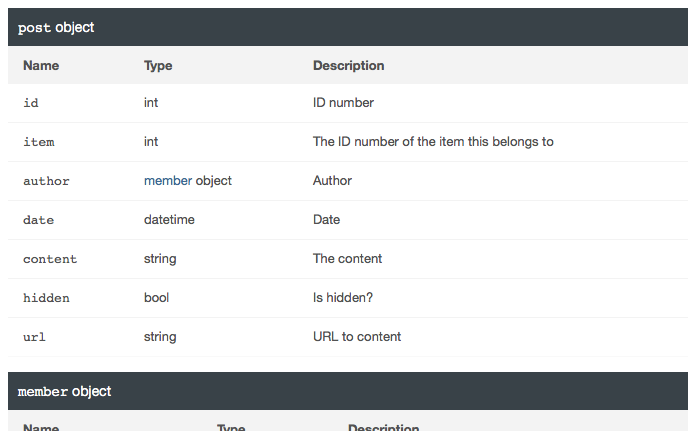Select the hidden field name
This screenshot has width=696, height=431.
[x=46, y=298]
